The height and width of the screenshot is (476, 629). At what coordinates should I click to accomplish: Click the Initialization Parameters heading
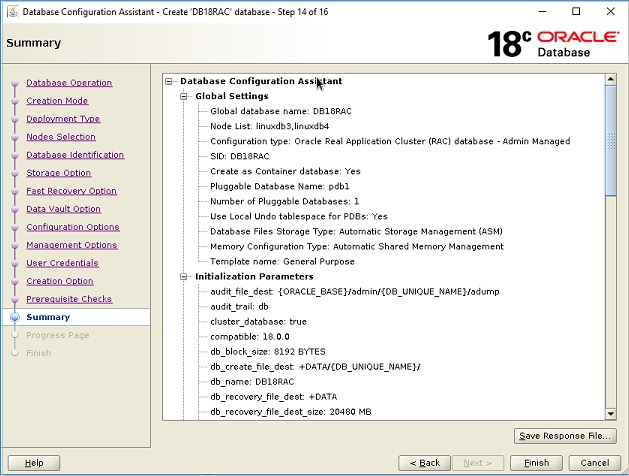(x=254, y=277)
